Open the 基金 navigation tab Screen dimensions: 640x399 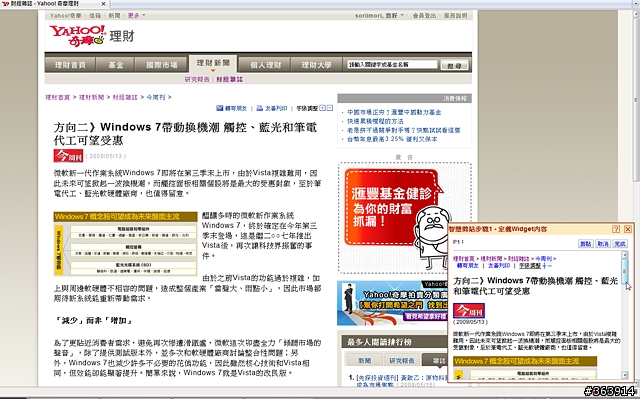[x=116, y=65]
